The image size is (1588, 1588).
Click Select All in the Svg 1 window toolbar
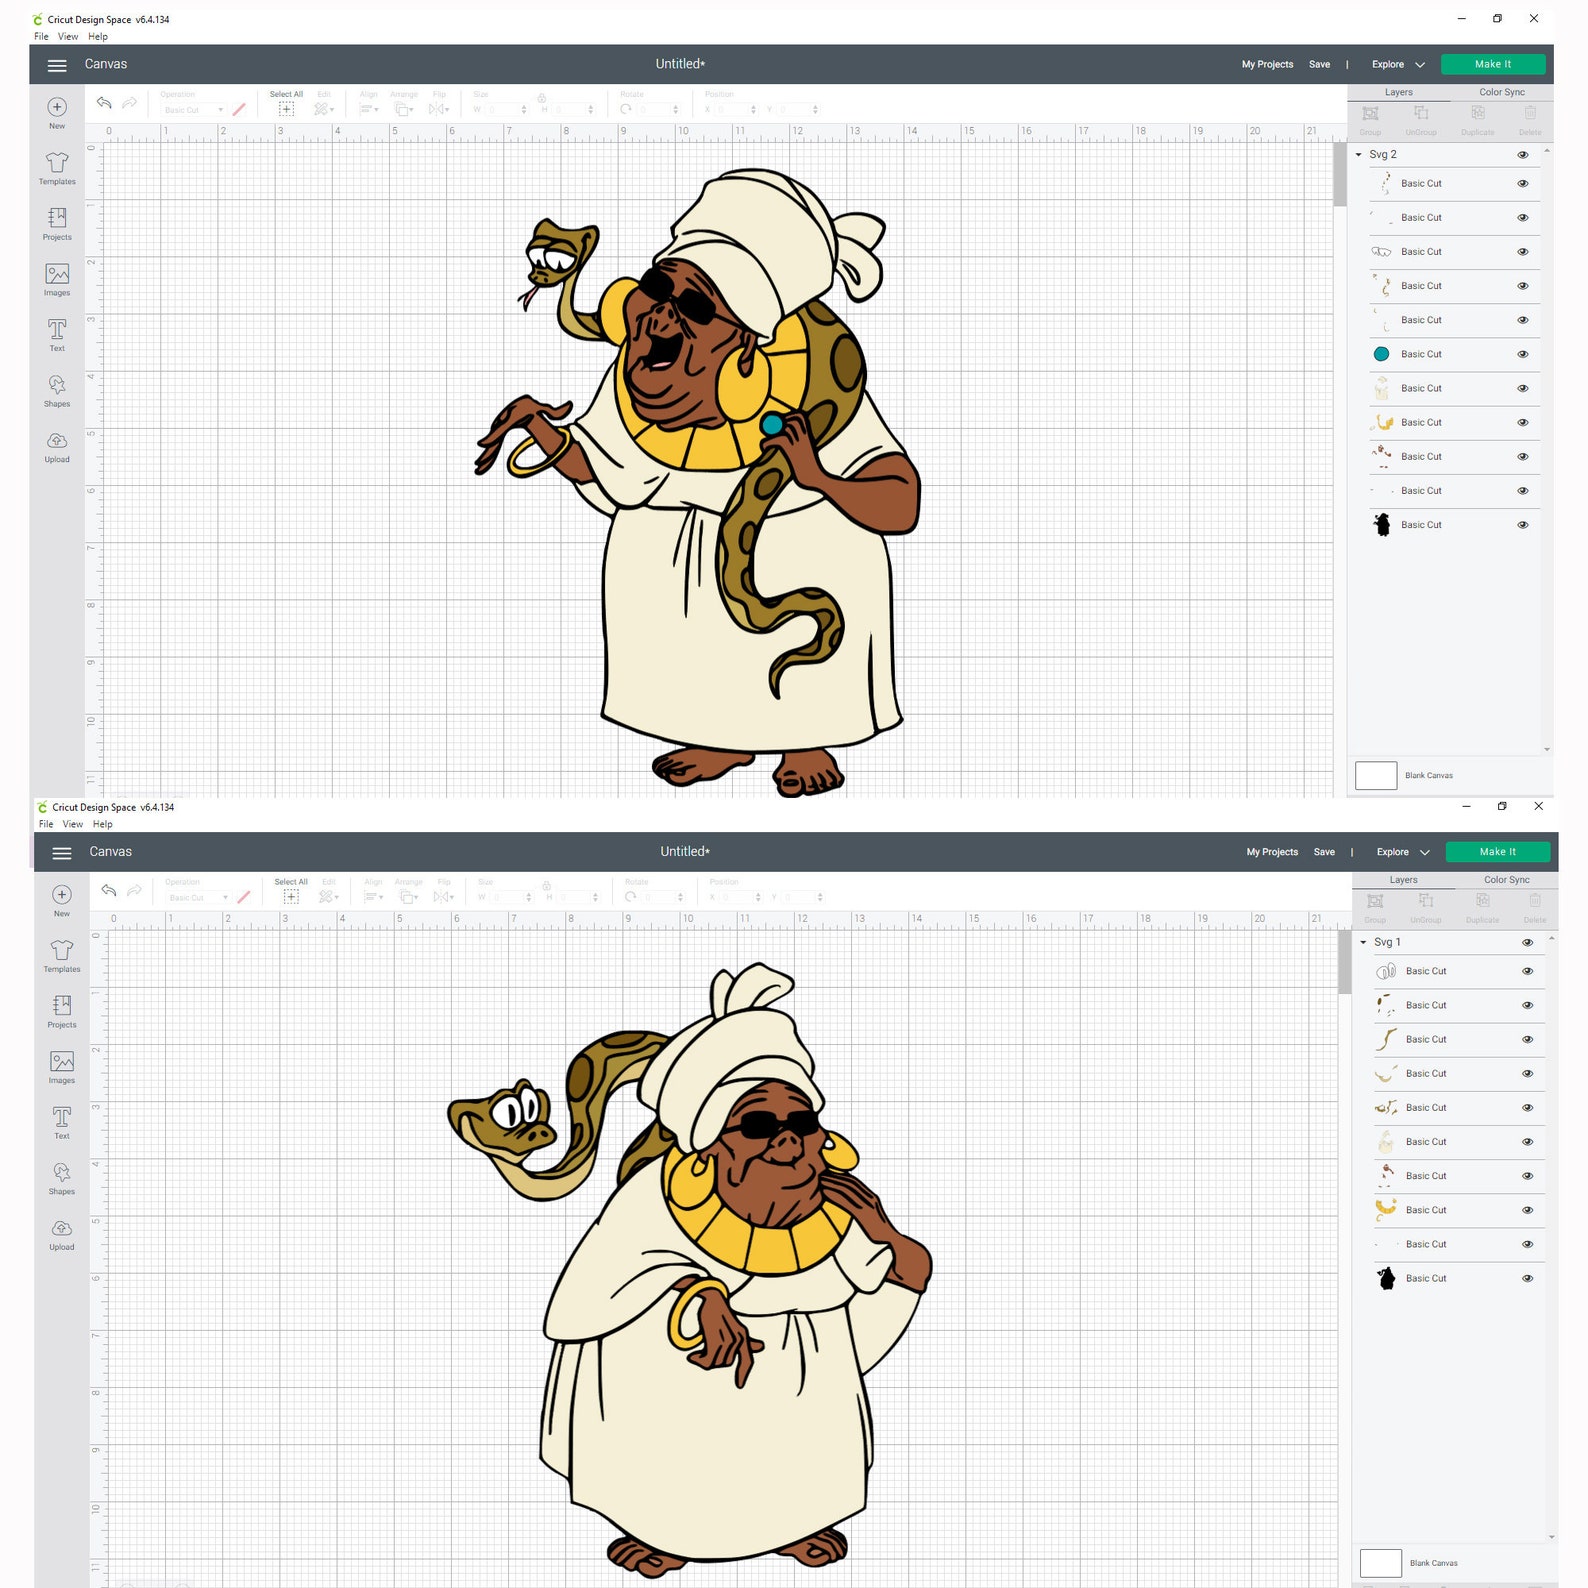tap(291, 892)
